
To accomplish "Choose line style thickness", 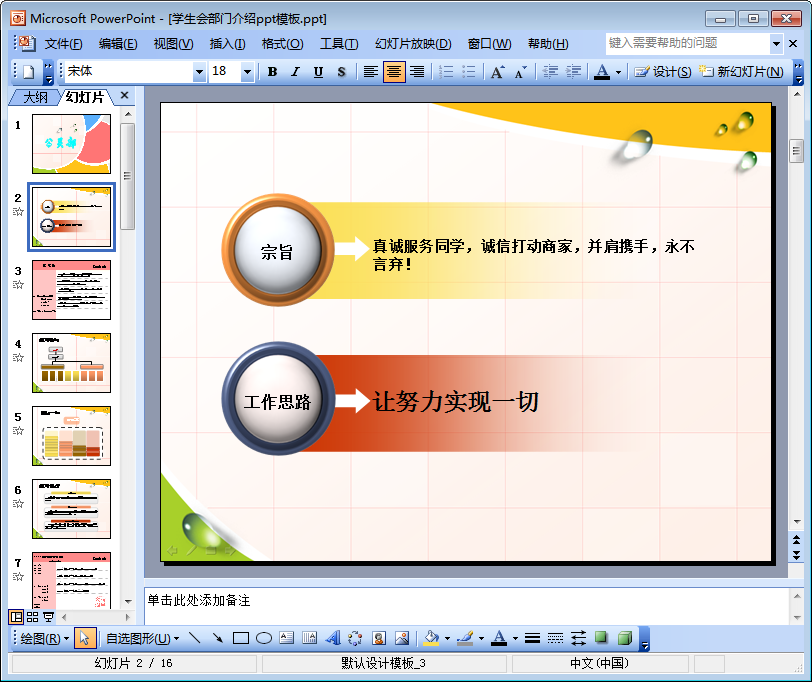I will 532,638.
